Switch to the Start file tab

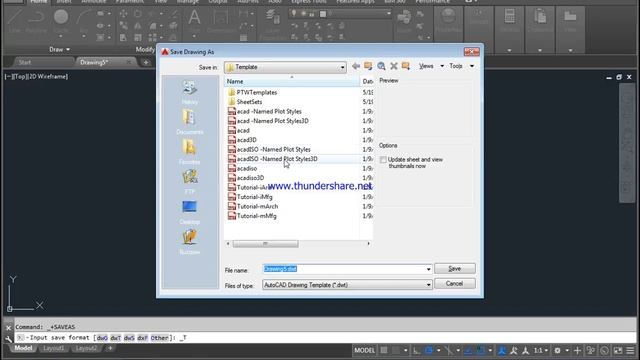click(24, 62)
